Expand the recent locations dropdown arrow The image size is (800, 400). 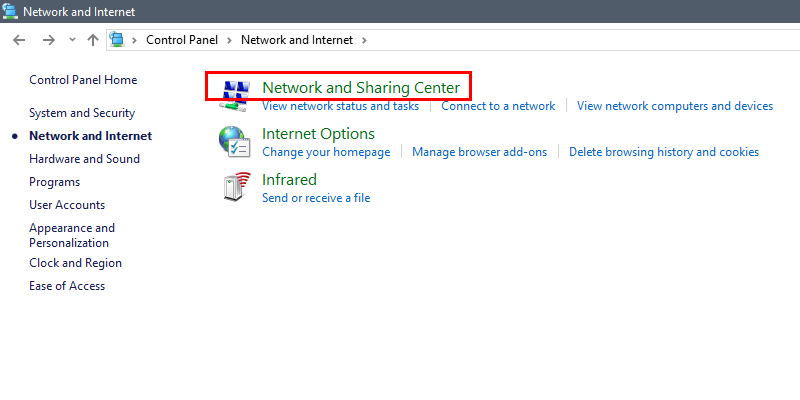point(72,40)
